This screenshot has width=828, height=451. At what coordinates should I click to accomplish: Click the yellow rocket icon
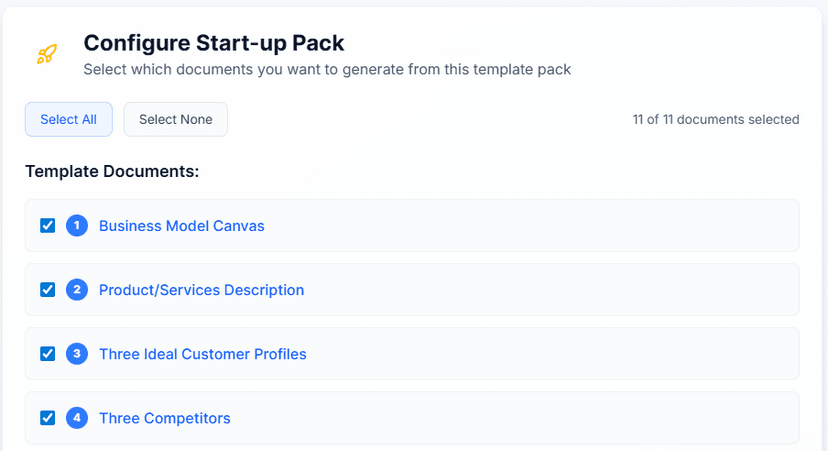(46, 54)
